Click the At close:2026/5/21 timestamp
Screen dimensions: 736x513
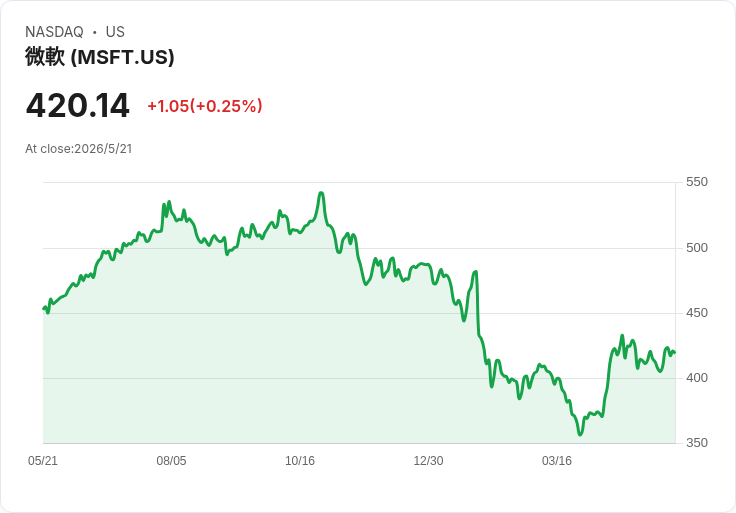79,149
